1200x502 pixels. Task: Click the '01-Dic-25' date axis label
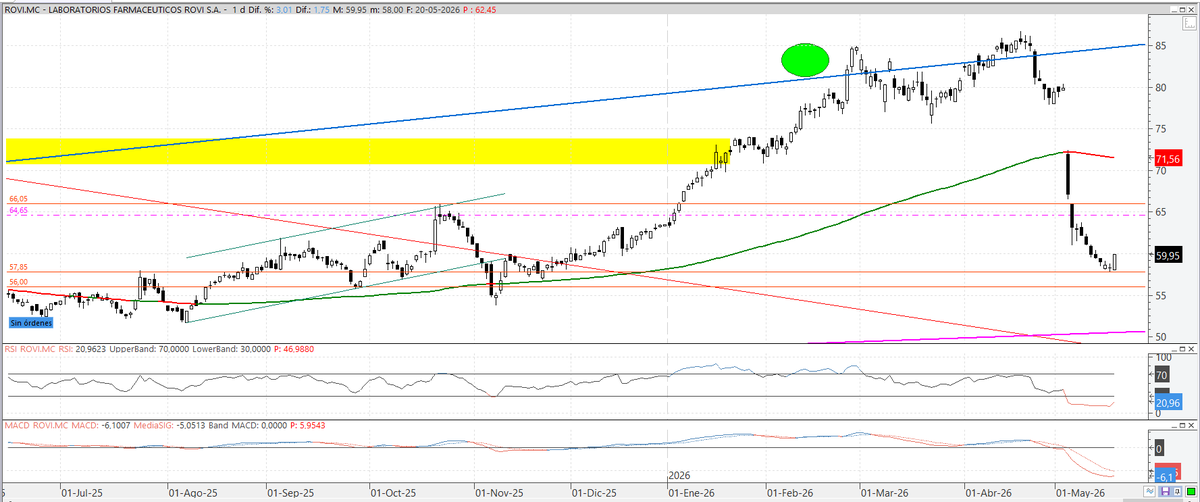(593, 492)
